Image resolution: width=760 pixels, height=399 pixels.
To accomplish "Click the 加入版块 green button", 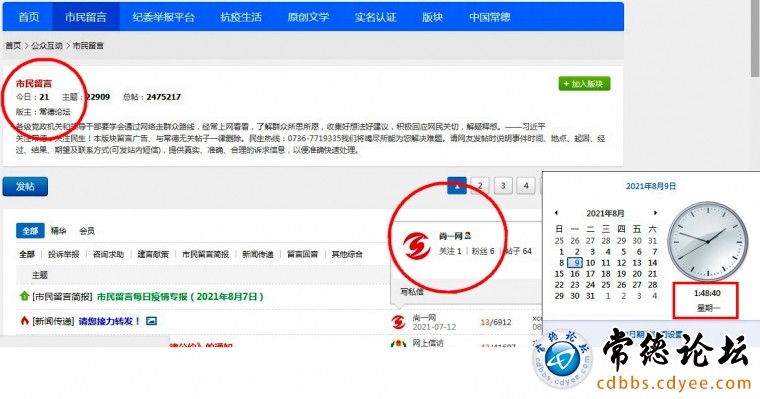I will (x=584, y=84).
